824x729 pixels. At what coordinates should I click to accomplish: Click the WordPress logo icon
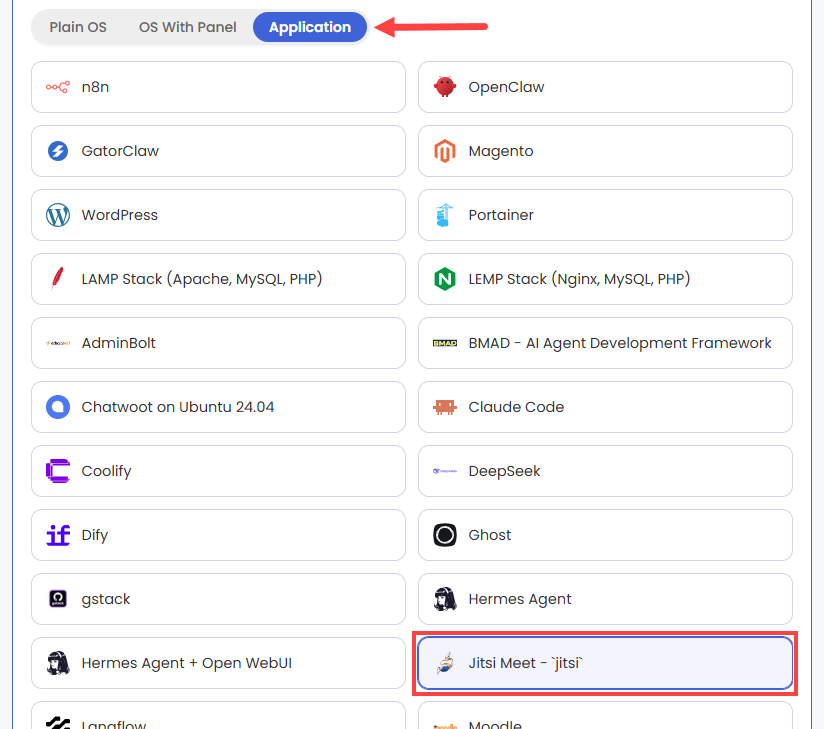click(x=58, y=215)
